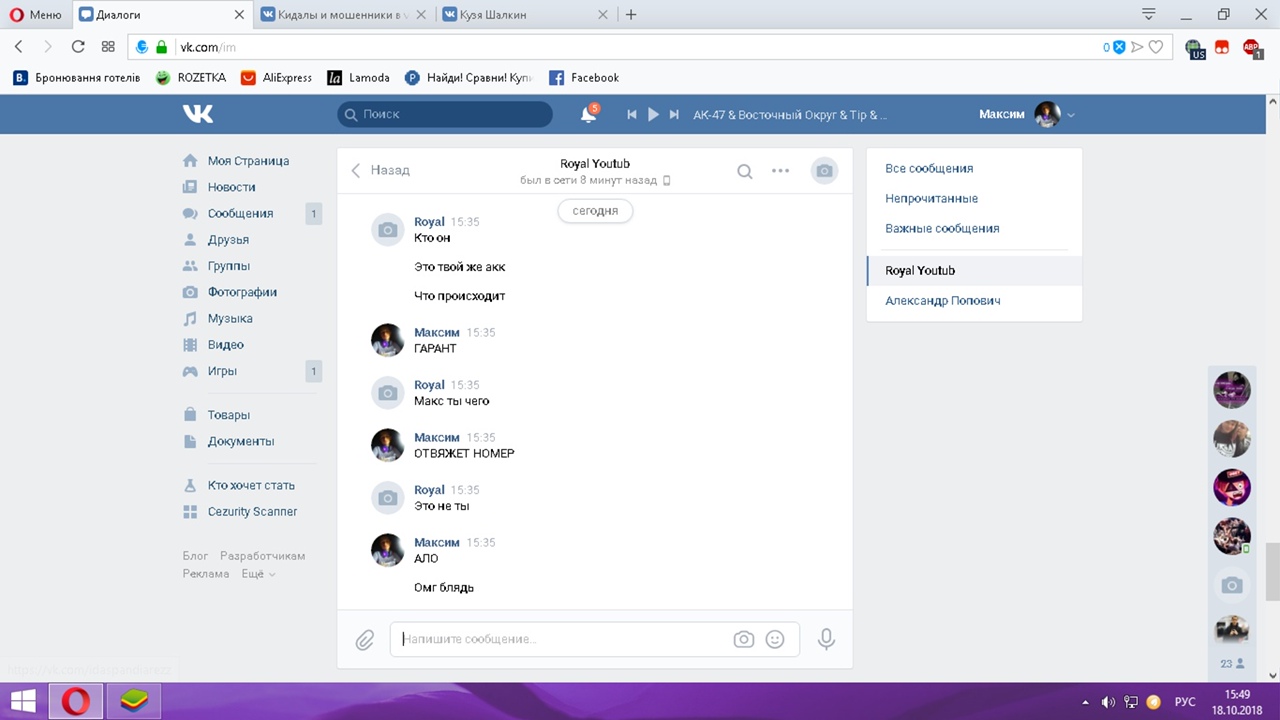Search within the conversation via magnifier
The width and height of the screenshot is (1280, 720).
(745, 171)
